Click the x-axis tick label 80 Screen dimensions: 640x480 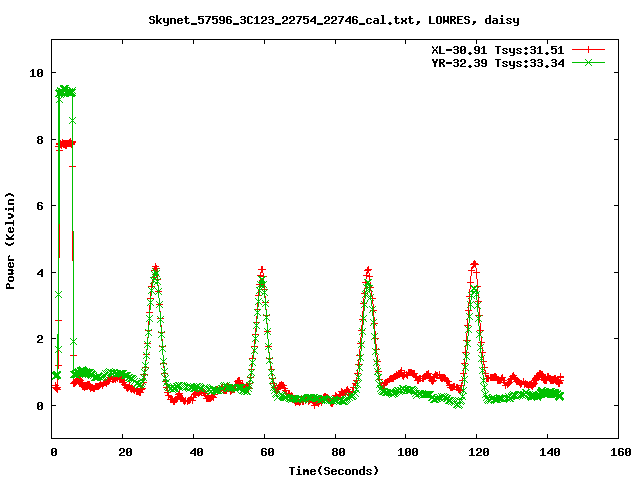[338, 452]
